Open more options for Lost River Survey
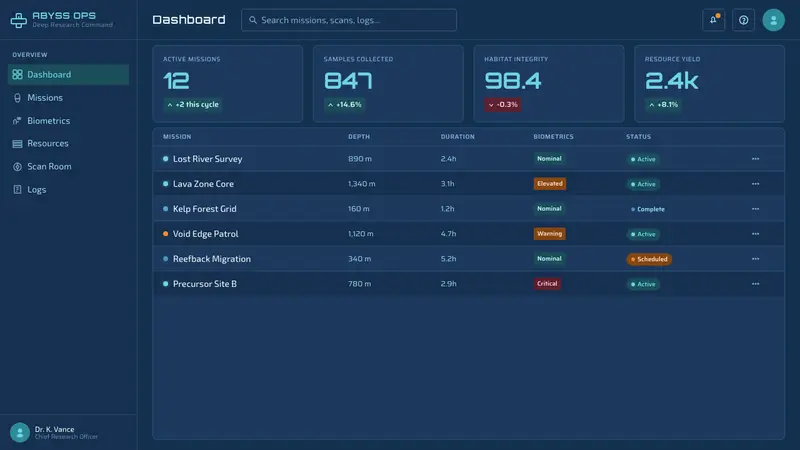Screen dimensions: 800x450 click(x=755, y=159)
